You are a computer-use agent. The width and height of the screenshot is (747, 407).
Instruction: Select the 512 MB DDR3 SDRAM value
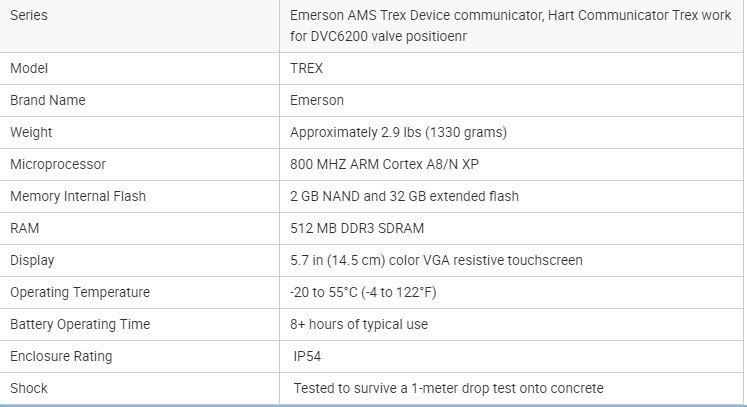pyautogui.click(x=357, y=228)
